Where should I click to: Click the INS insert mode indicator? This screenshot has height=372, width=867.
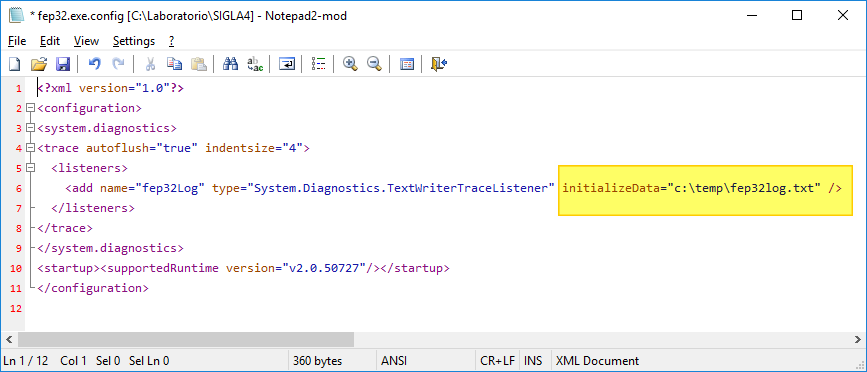(x=533, y=361)
